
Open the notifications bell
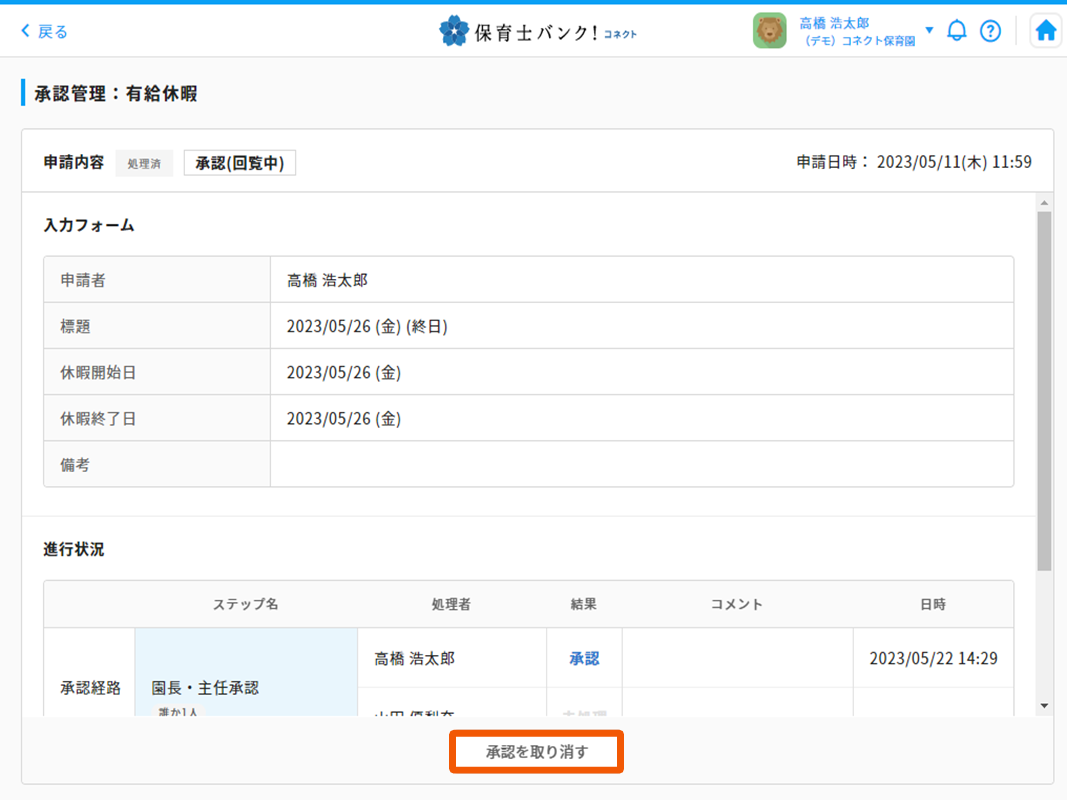click(956, 31)
